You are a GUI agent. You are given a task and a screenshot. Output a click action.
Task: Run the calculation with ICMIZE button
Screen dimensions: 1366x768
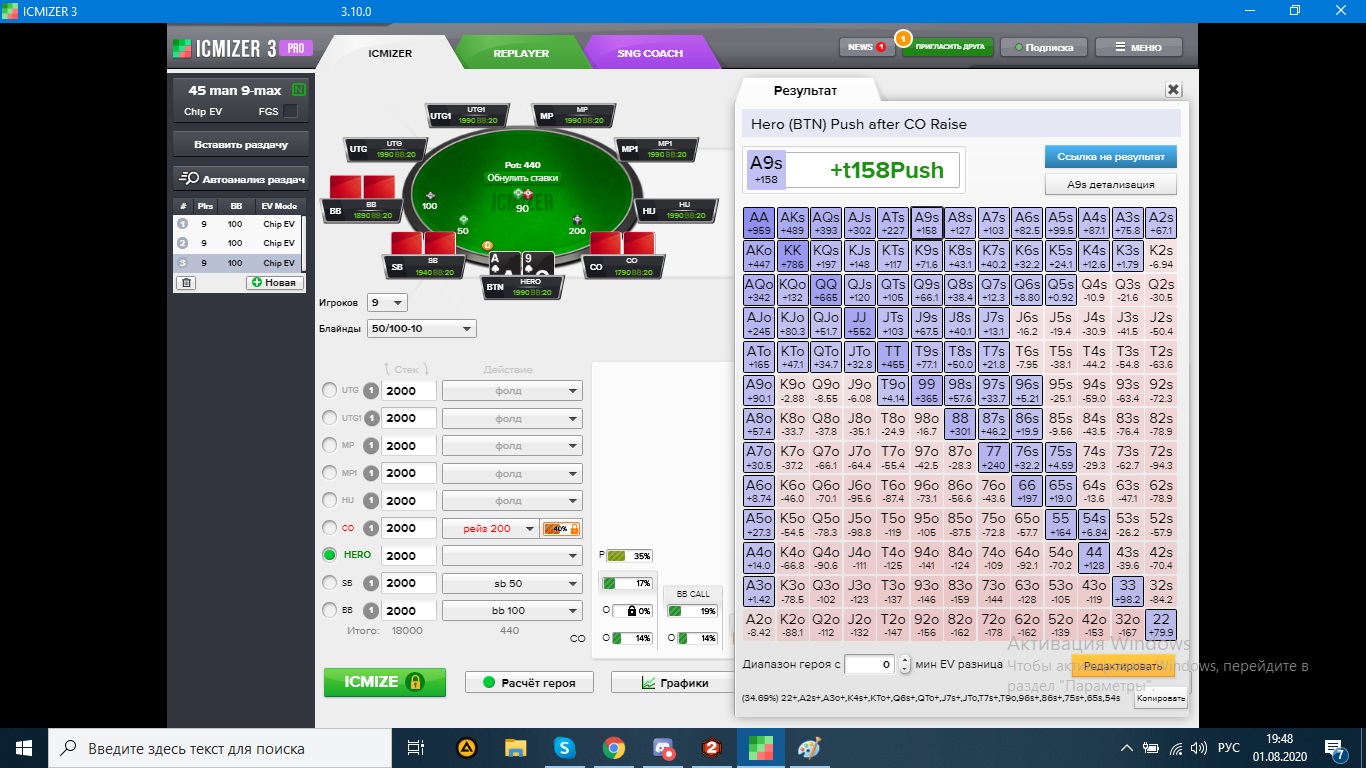click(x=385, y=682)
